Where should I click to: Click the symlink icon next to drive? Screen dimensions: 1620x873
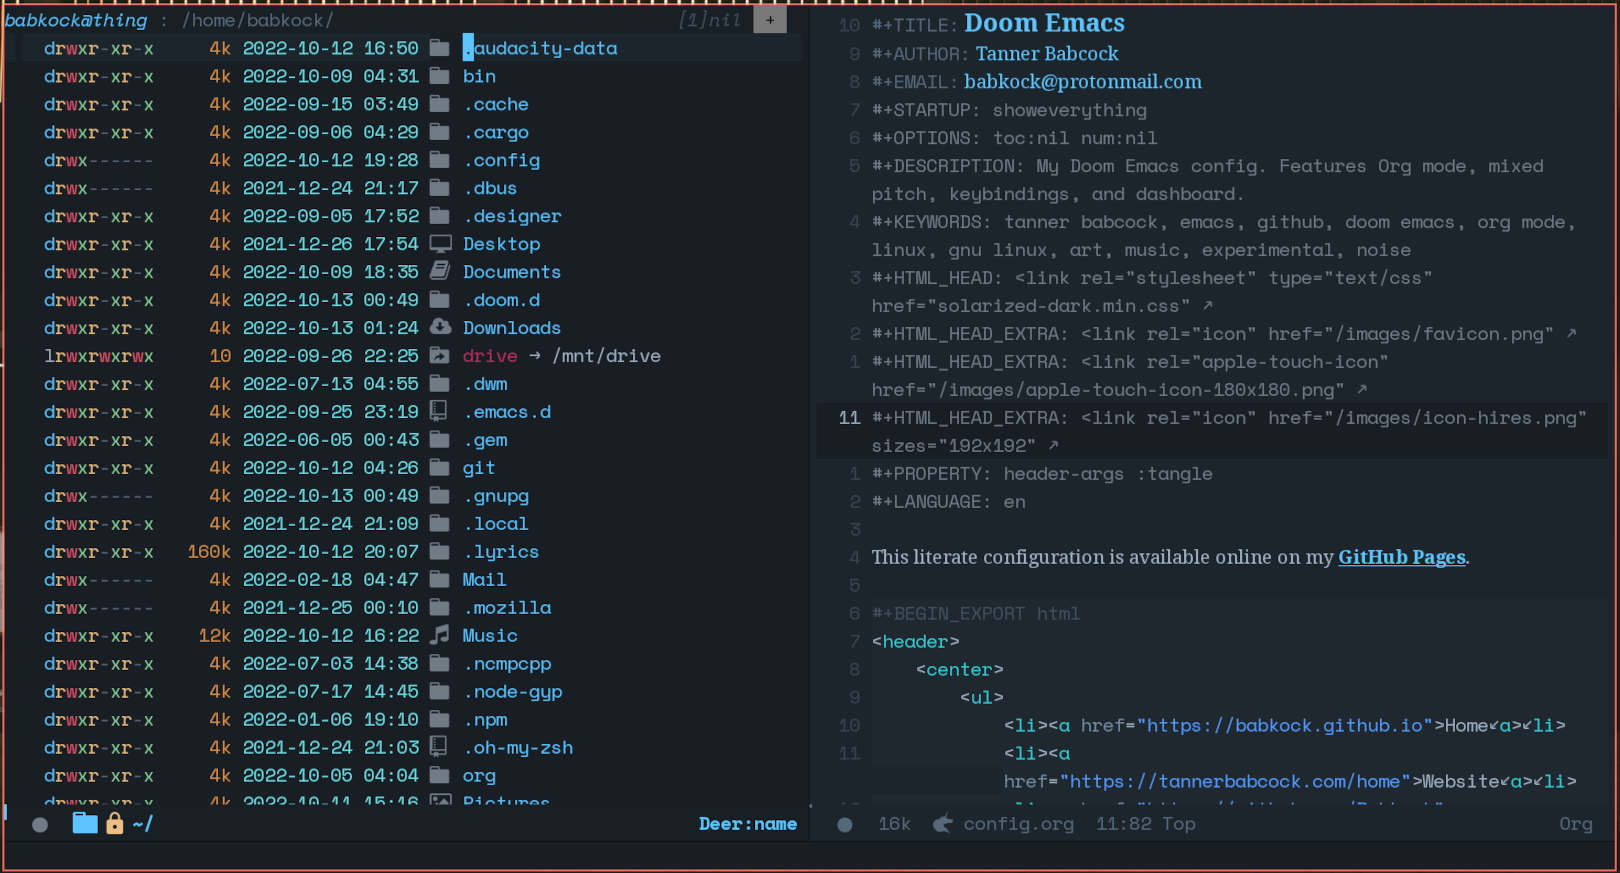439,356
